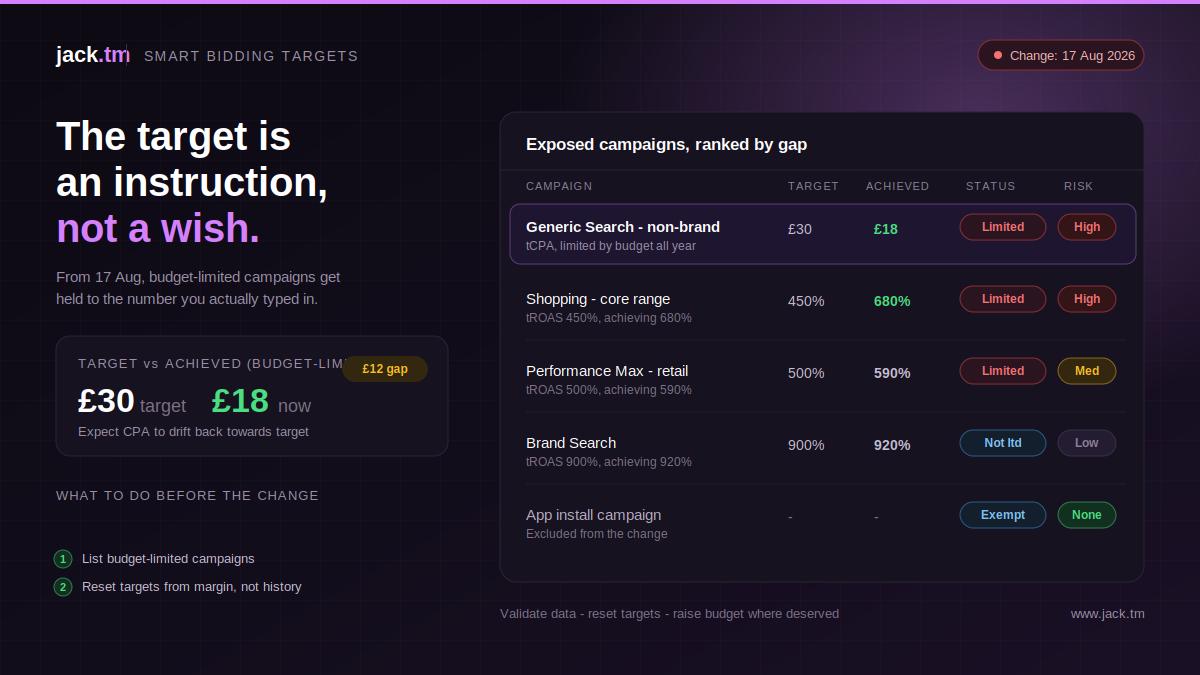Click Limited status for Generic Search
This screenshot has width=1200, height=675.
tap(1003, 227)
